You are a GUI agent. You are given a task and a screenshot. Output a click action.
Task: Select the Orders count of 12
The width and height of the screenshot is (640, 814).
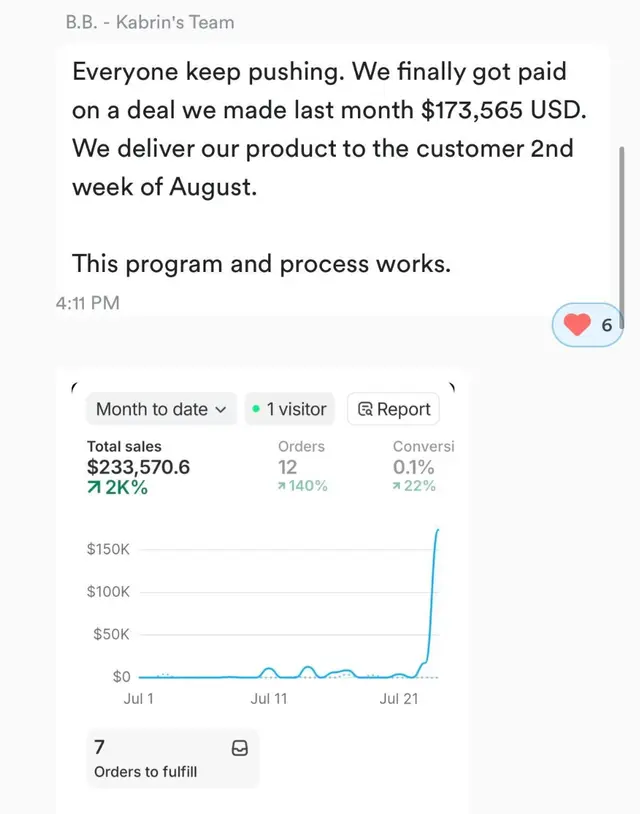pyautogui.click(x=287, y=467)
